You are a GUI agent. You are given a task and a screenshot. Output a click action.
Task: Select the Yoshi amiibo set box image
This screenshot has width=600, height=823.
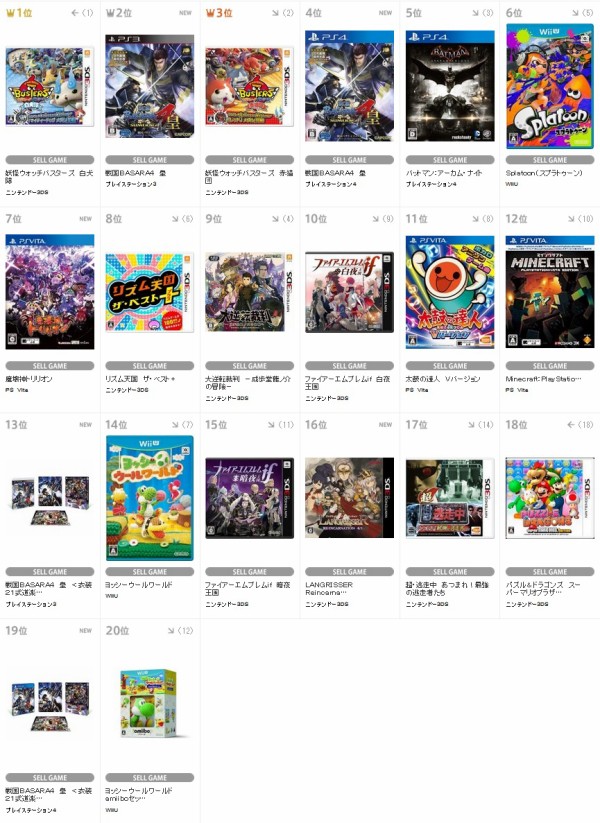tap(148, 703)
